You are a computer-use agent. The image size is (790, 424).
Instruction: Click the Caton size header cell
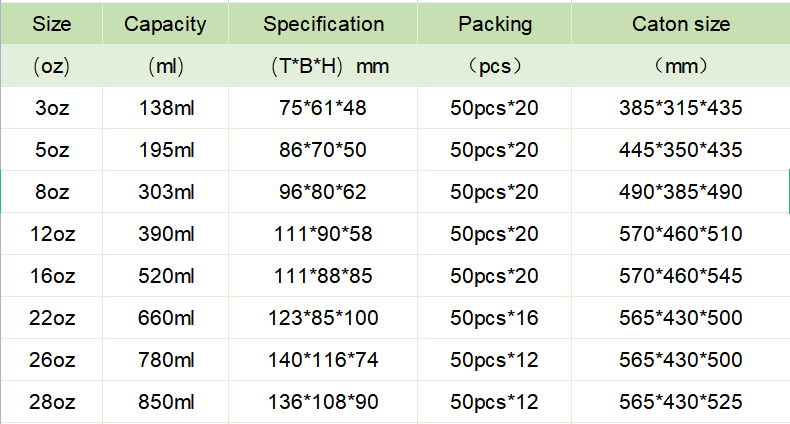pos(681,23)
